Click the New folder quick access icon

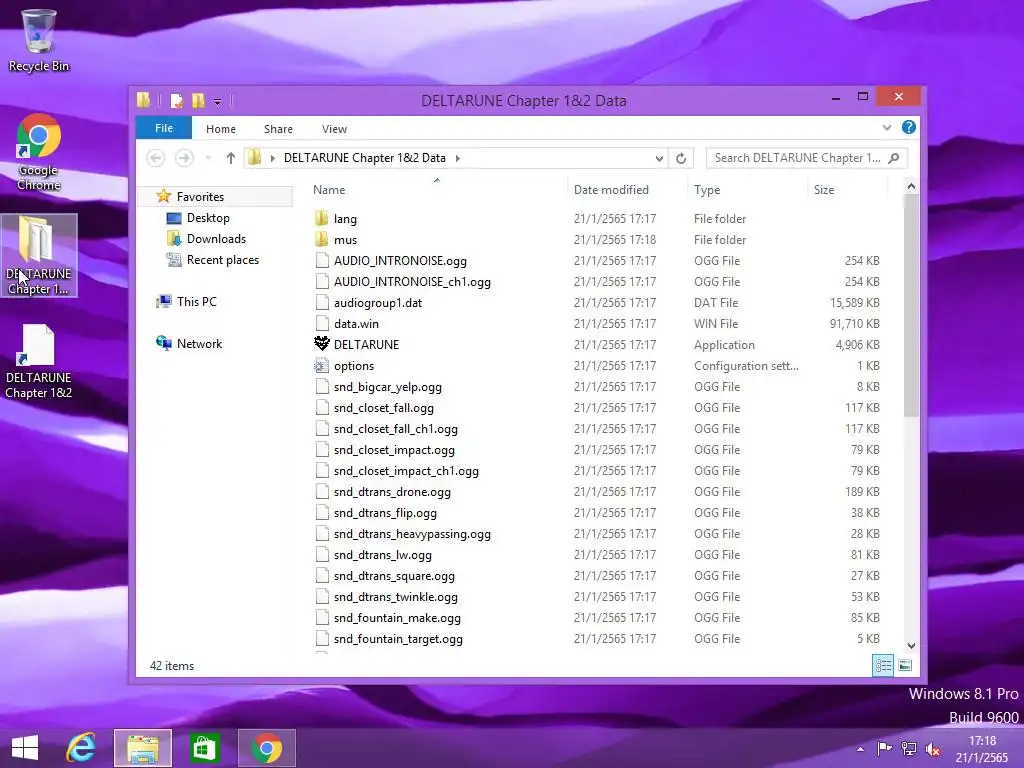point(198,101)
